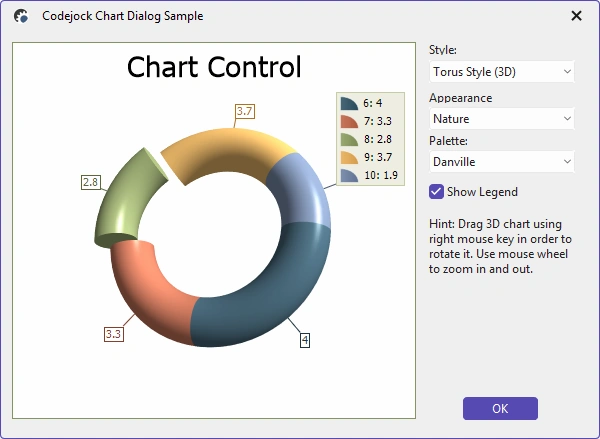This screenshot has width=600, height=439.
Task: Close the Chart Dialog Sample window
Action: point(576,16)
